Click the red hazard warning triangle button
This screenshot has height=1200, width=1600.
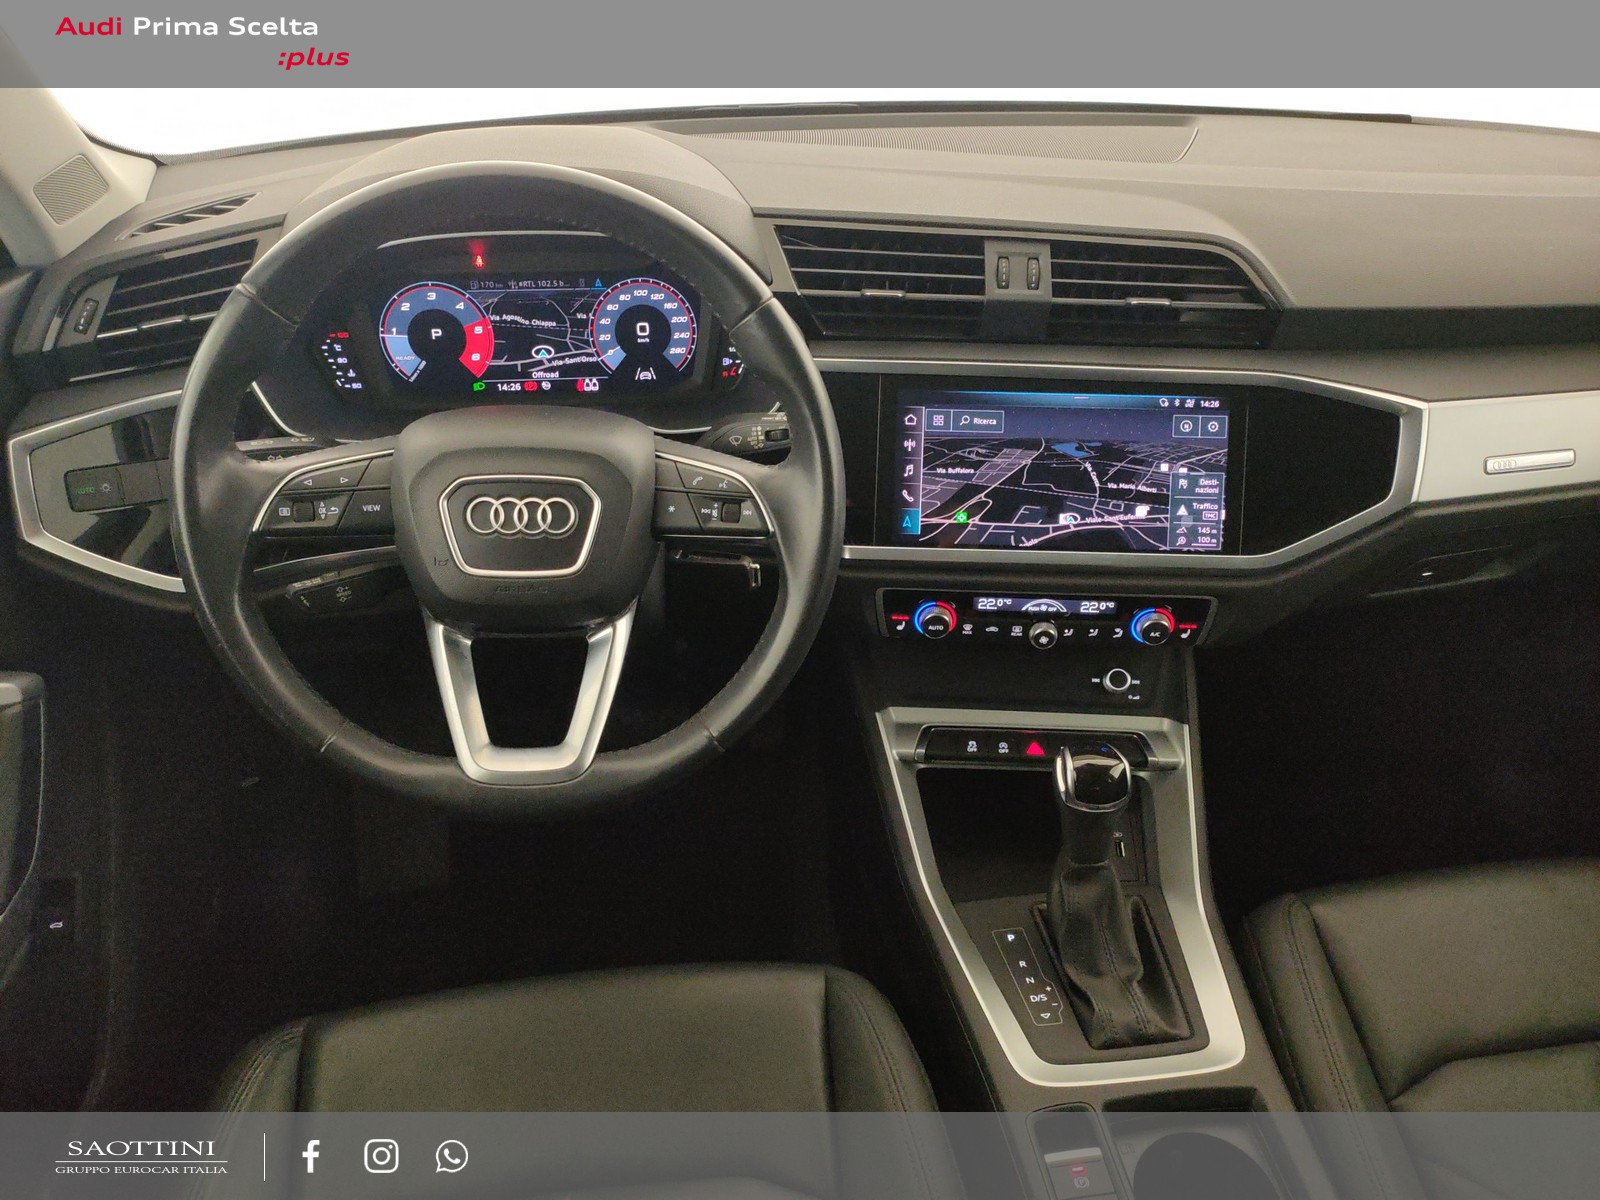click(1035, 749)
